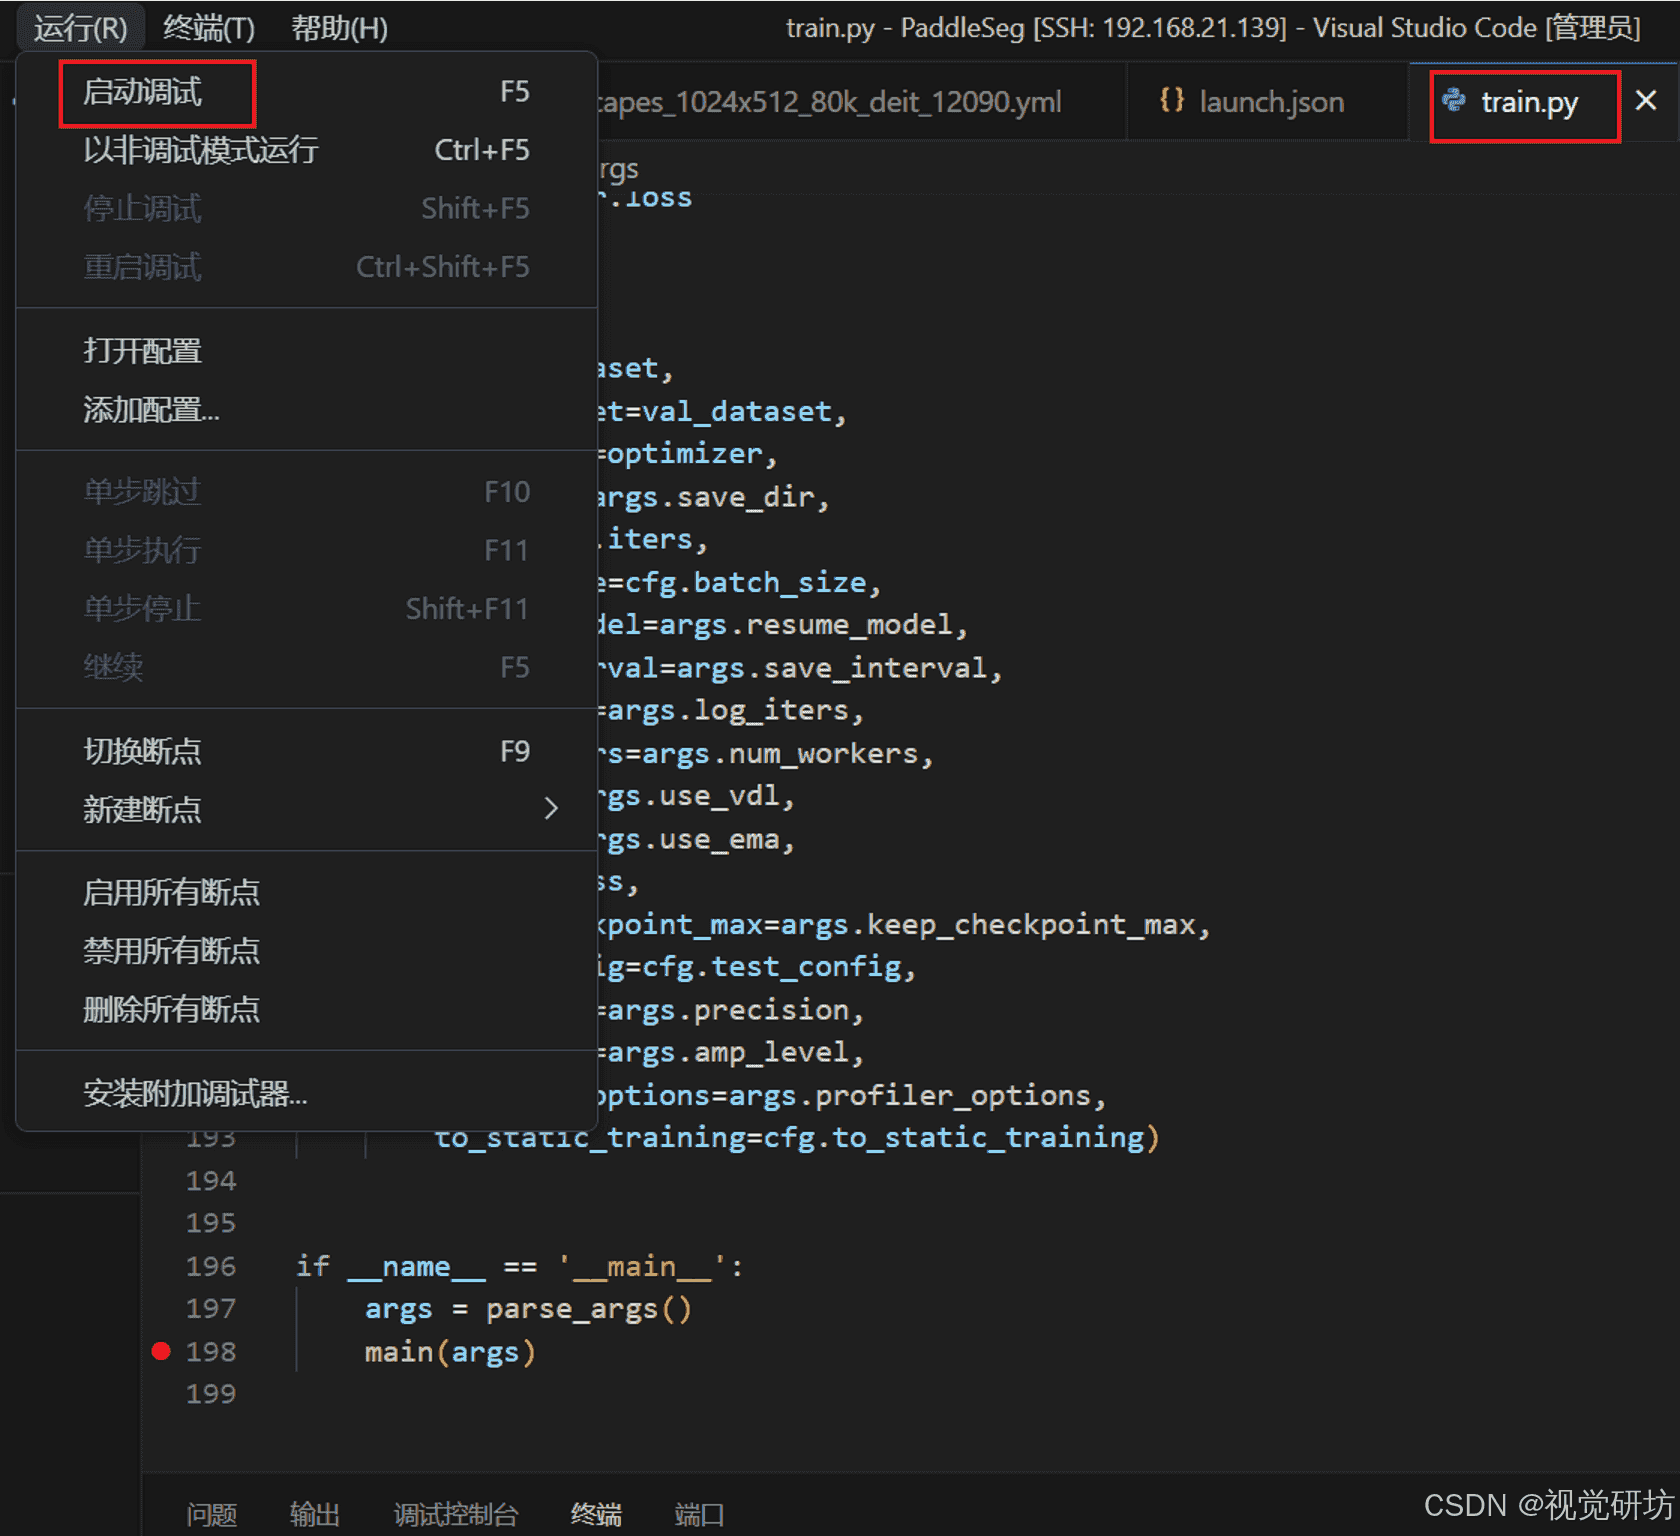Enable all breakpoints via 启用所有断点
This screenshot has height=1536, width=1680.
172,892
